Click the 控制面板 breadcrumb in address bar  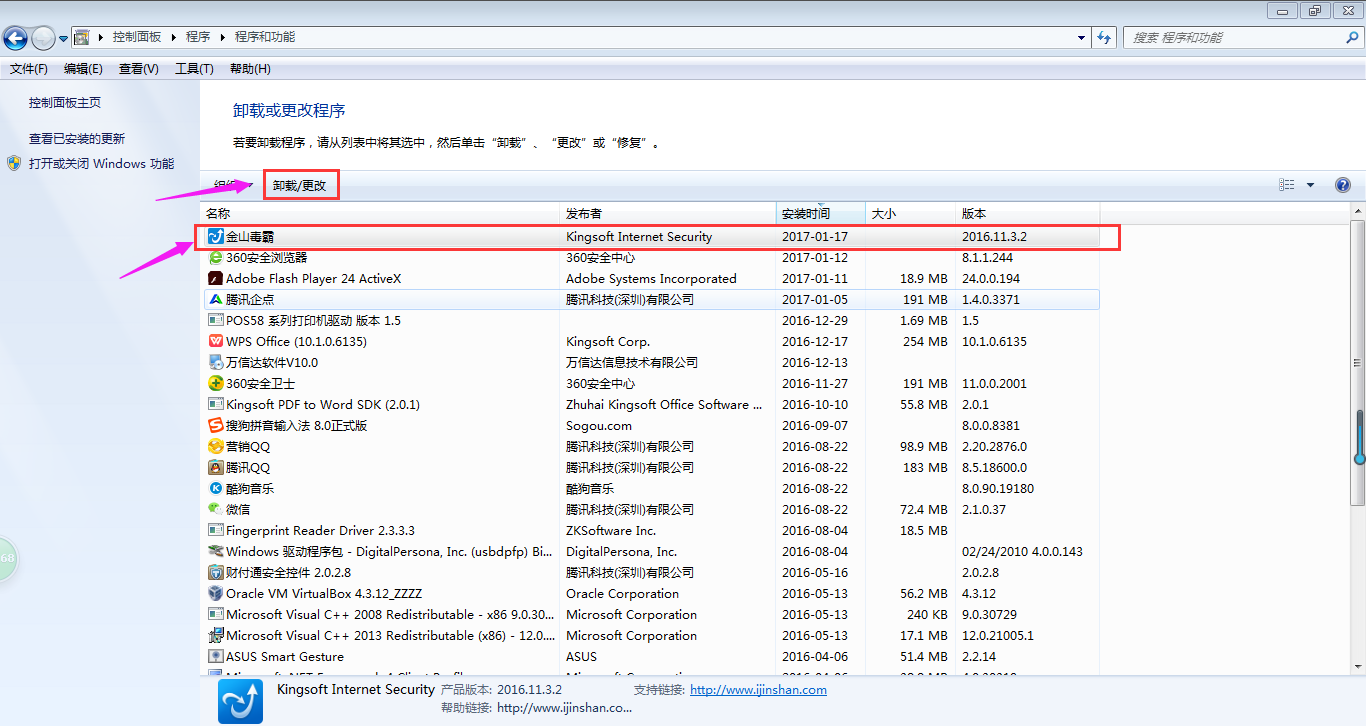click(x=137, y=37)
